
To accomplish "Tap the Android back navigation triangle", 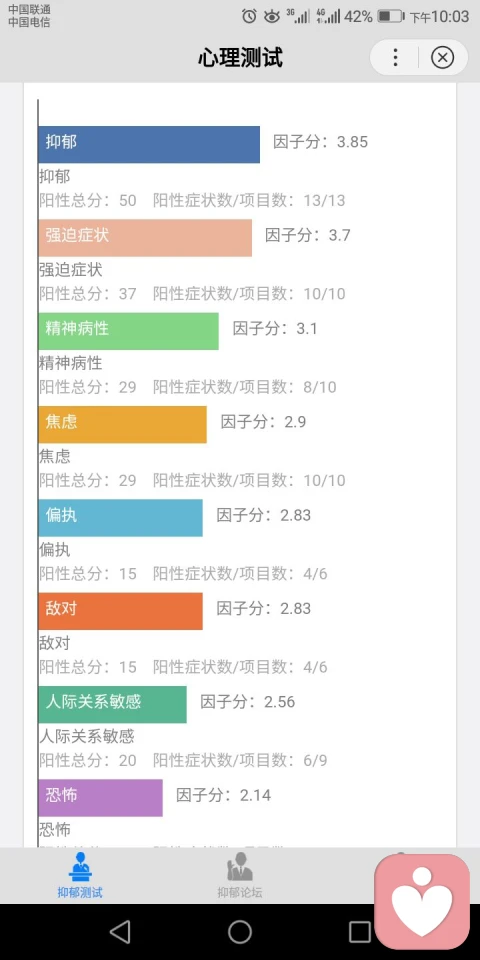I will [x=120, y=932].
